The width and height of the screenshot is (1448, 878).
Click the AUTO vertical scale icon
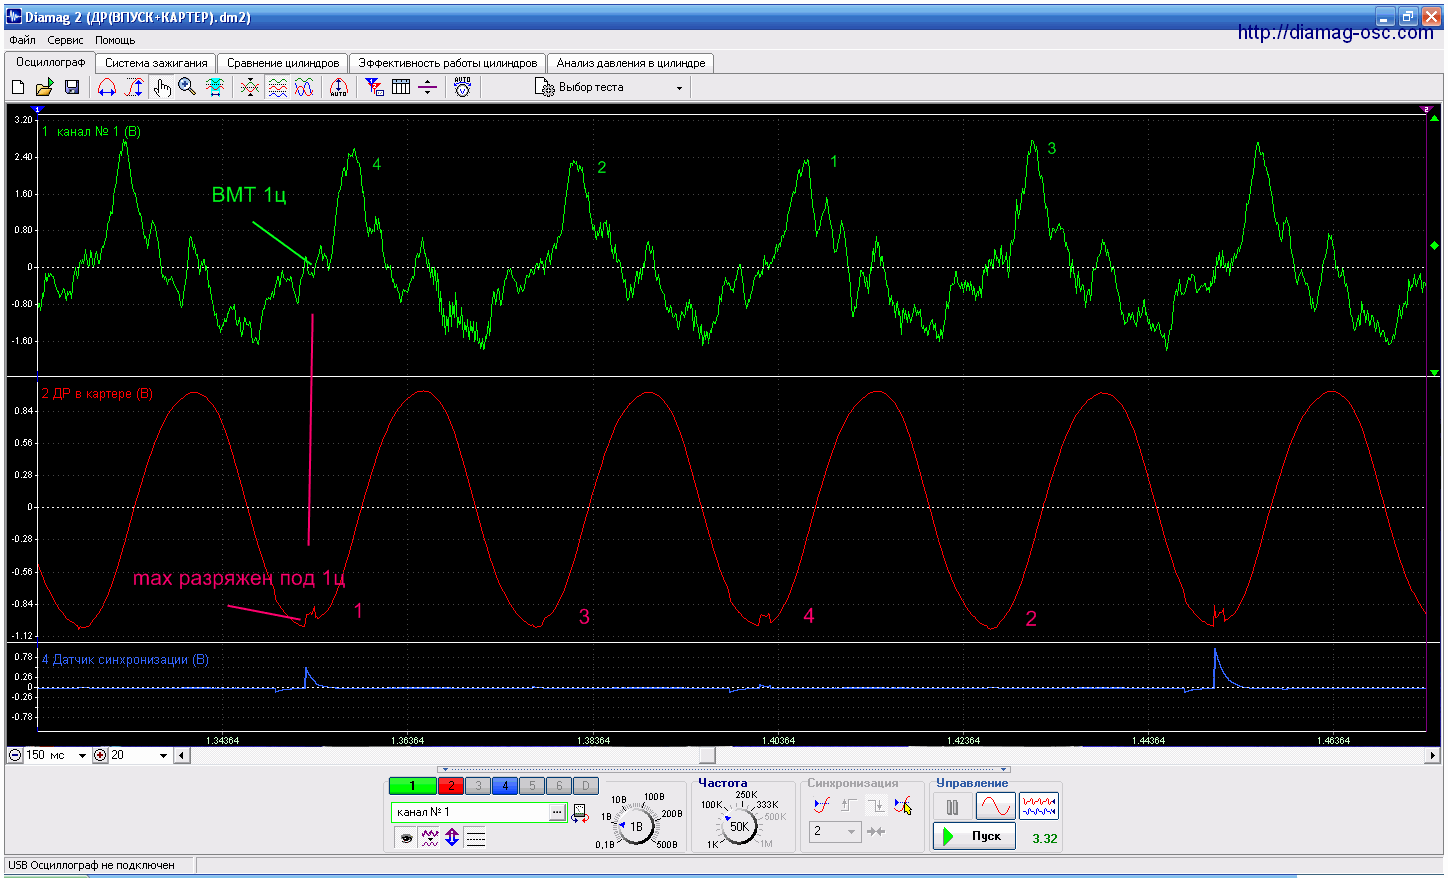coord(339,88)
